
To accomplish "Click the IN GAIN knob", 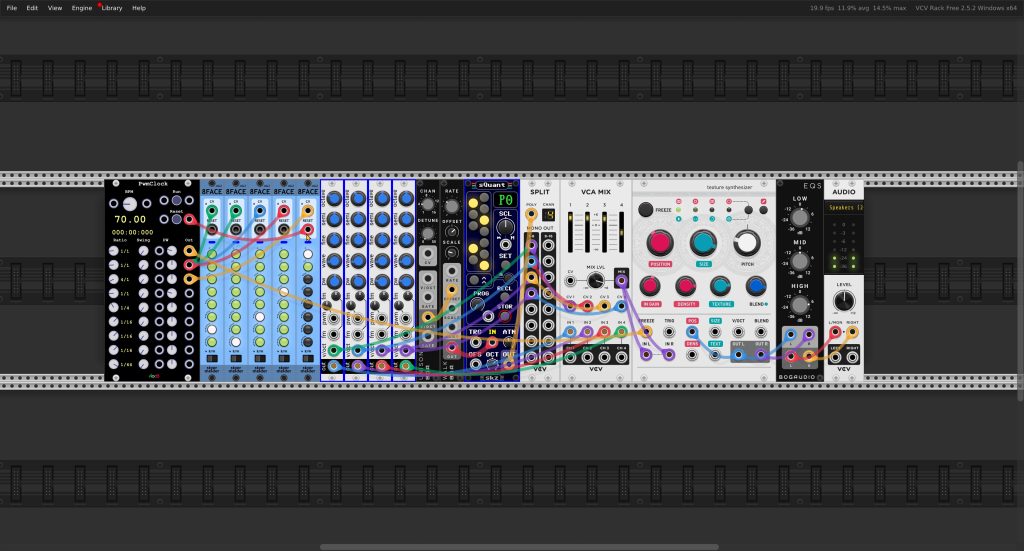I will coord(650,286).
